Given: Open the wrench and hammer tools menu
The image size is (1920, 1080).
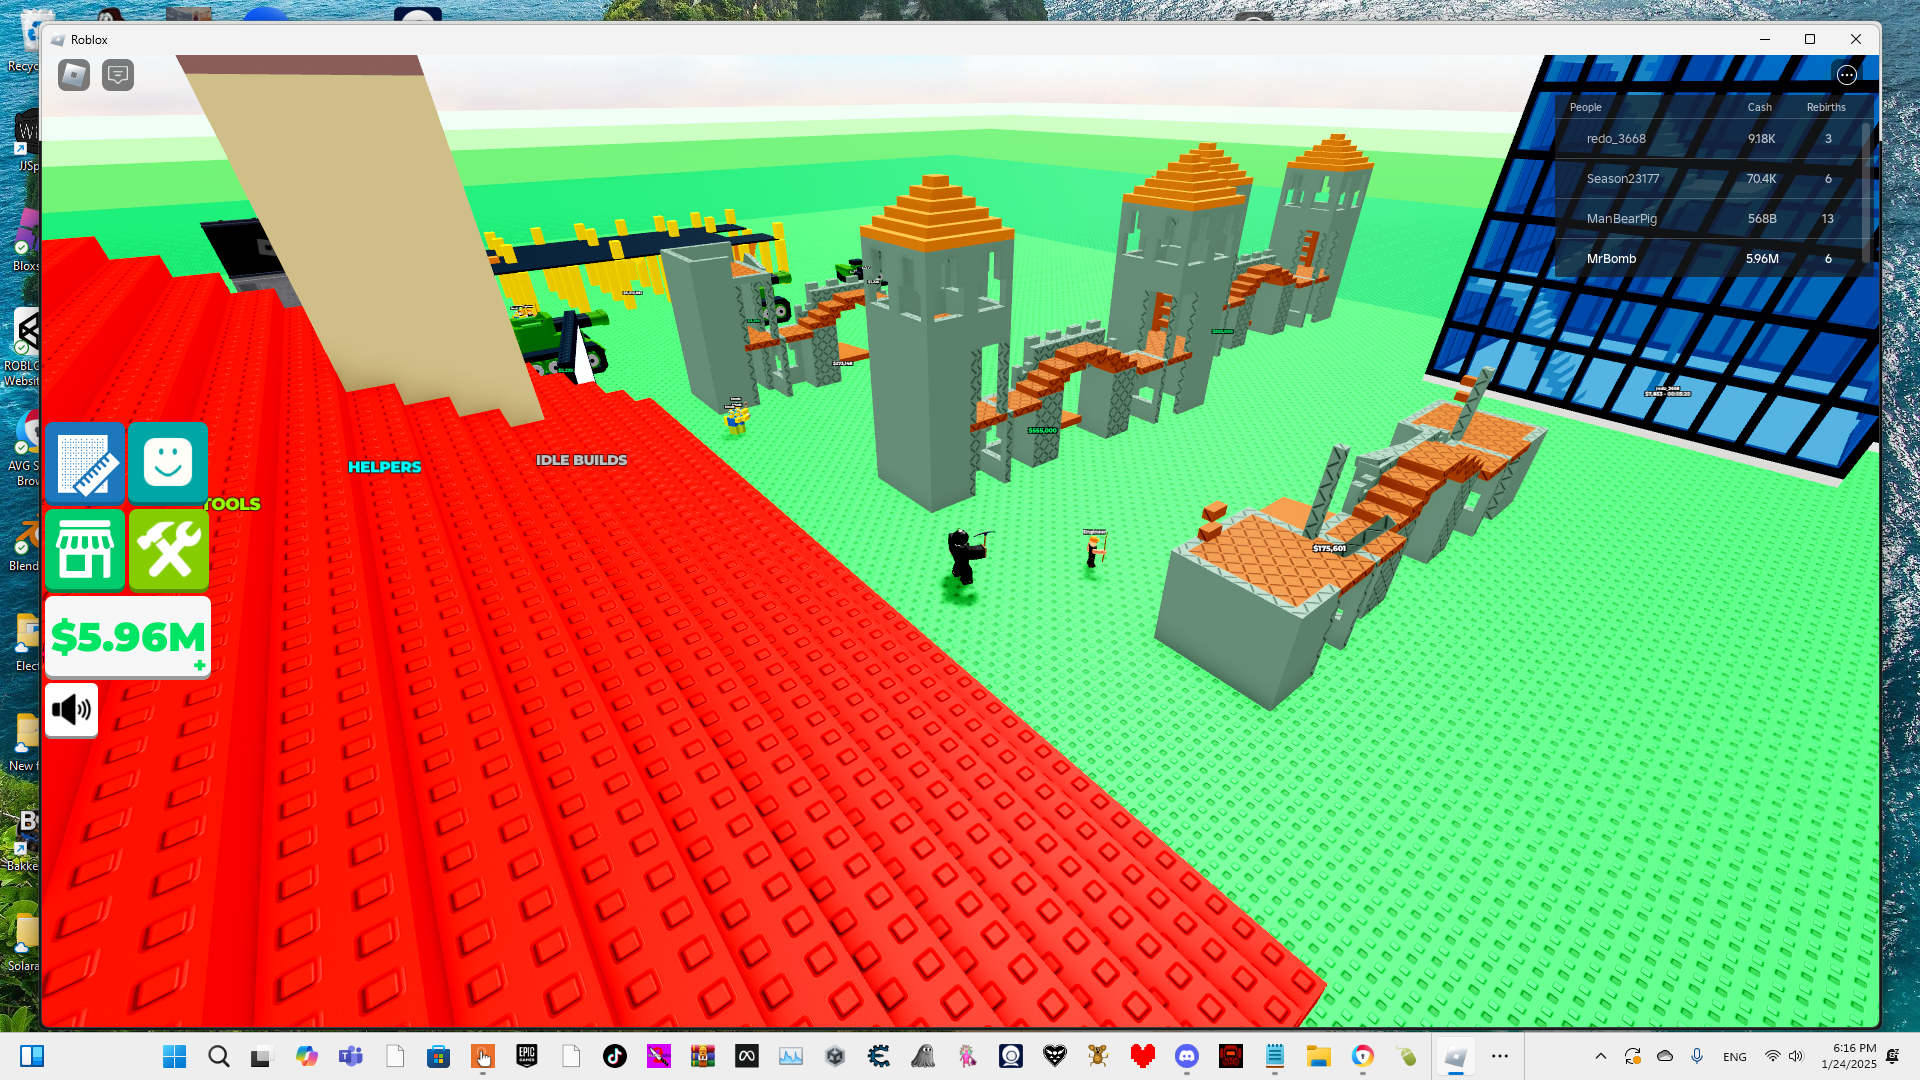Looking at the screenshot, I should [x=168, y=550].
